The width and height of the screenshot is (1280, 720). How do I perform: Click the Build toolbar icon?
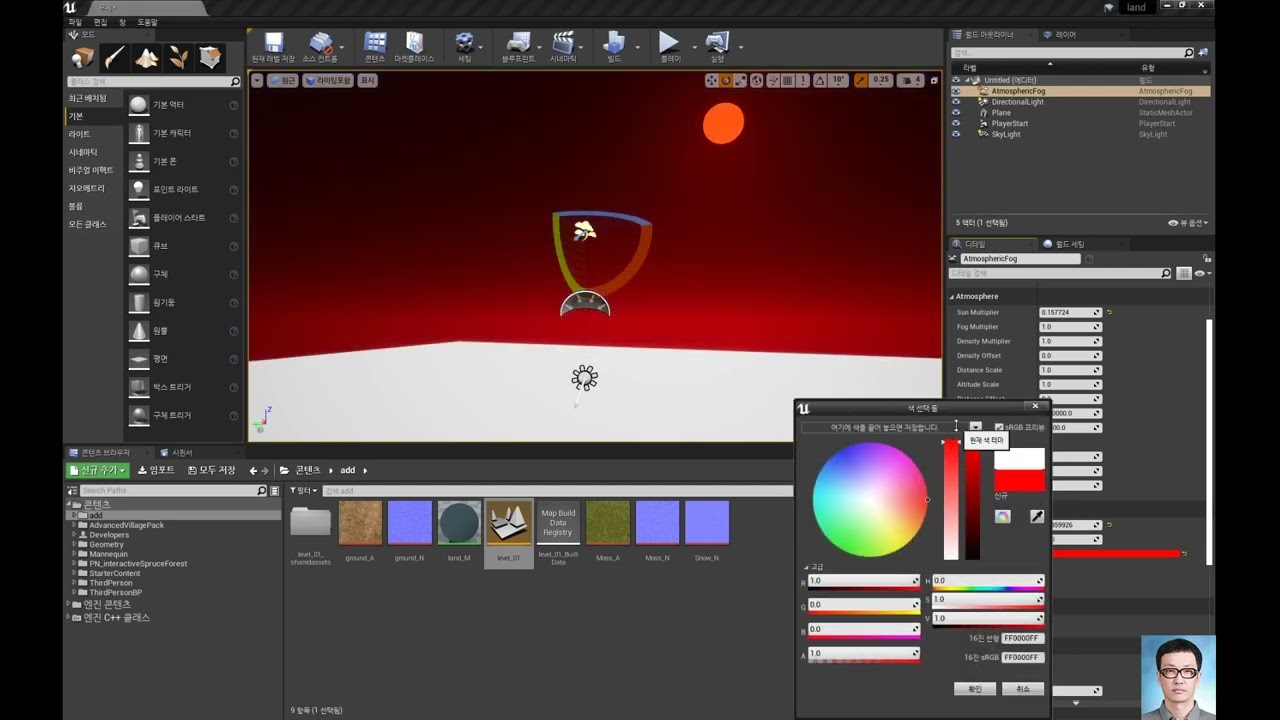pyautogui.click(x=614, y=45)
